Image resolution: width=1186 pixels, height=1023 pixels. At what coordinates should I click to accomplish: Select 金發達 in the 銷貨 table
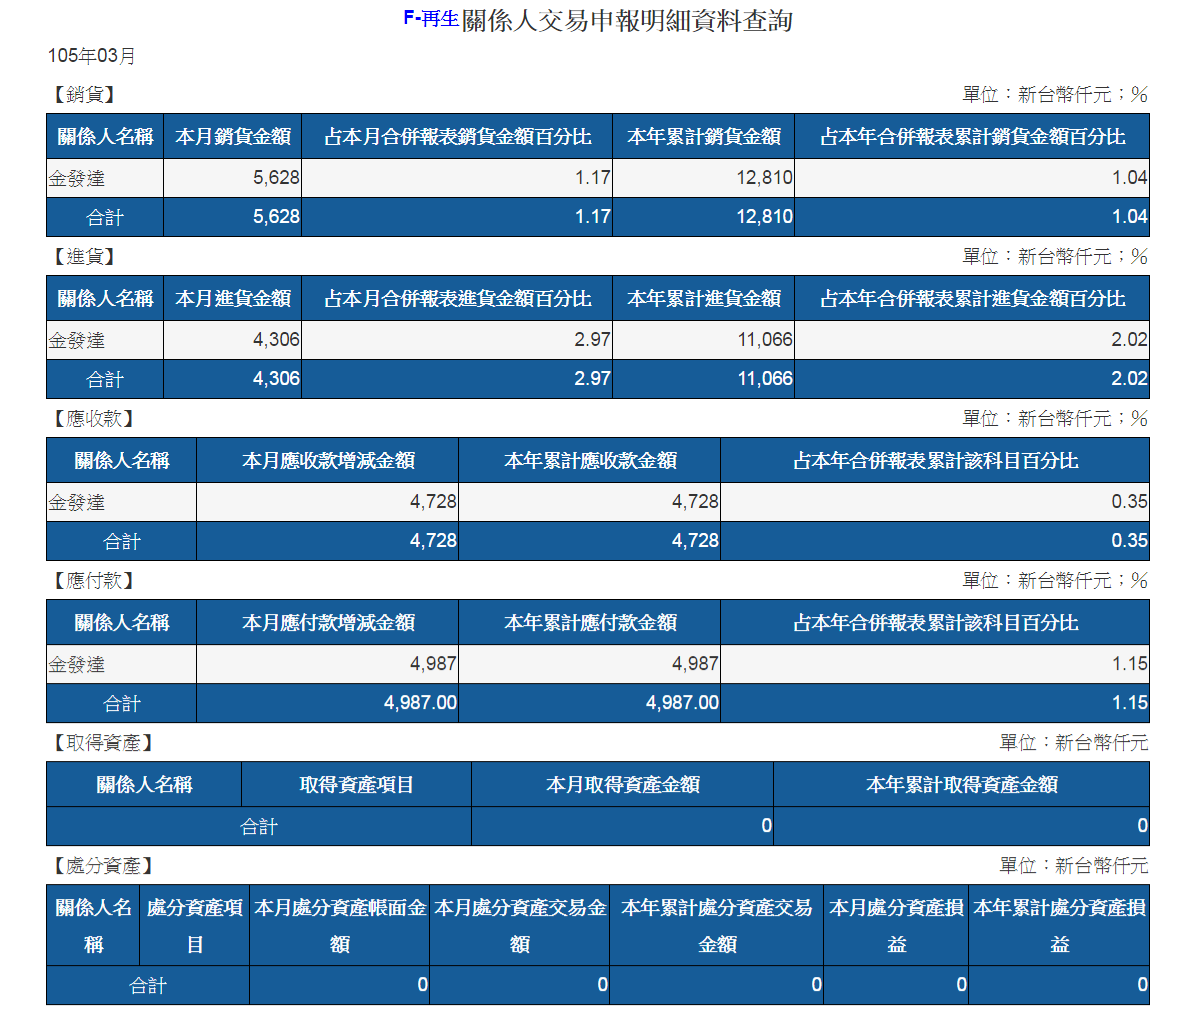pyautogui.click(x=76, y=179)
